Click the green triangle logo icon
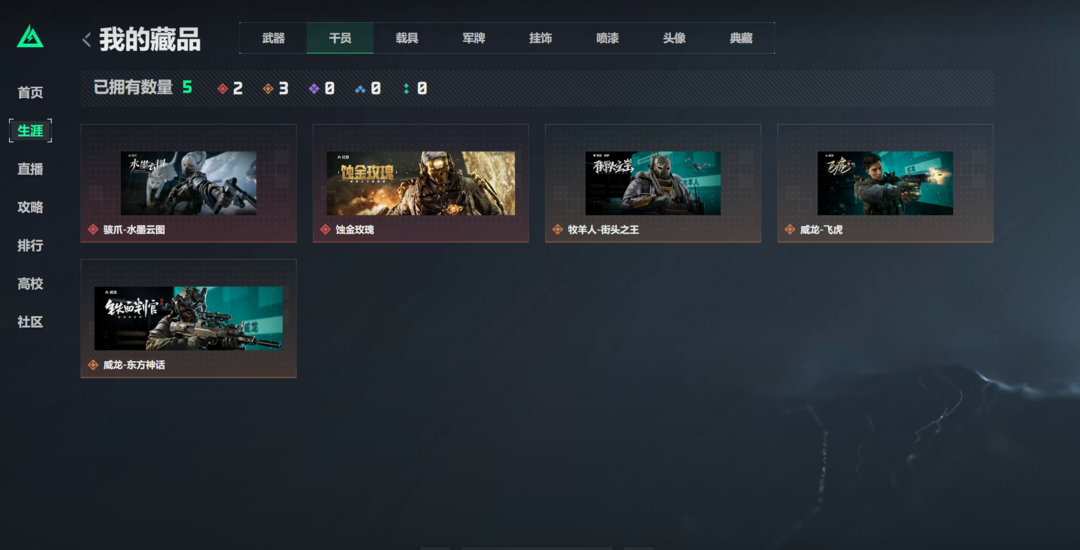The image size is (1080, 550). (x=30, y=36)
